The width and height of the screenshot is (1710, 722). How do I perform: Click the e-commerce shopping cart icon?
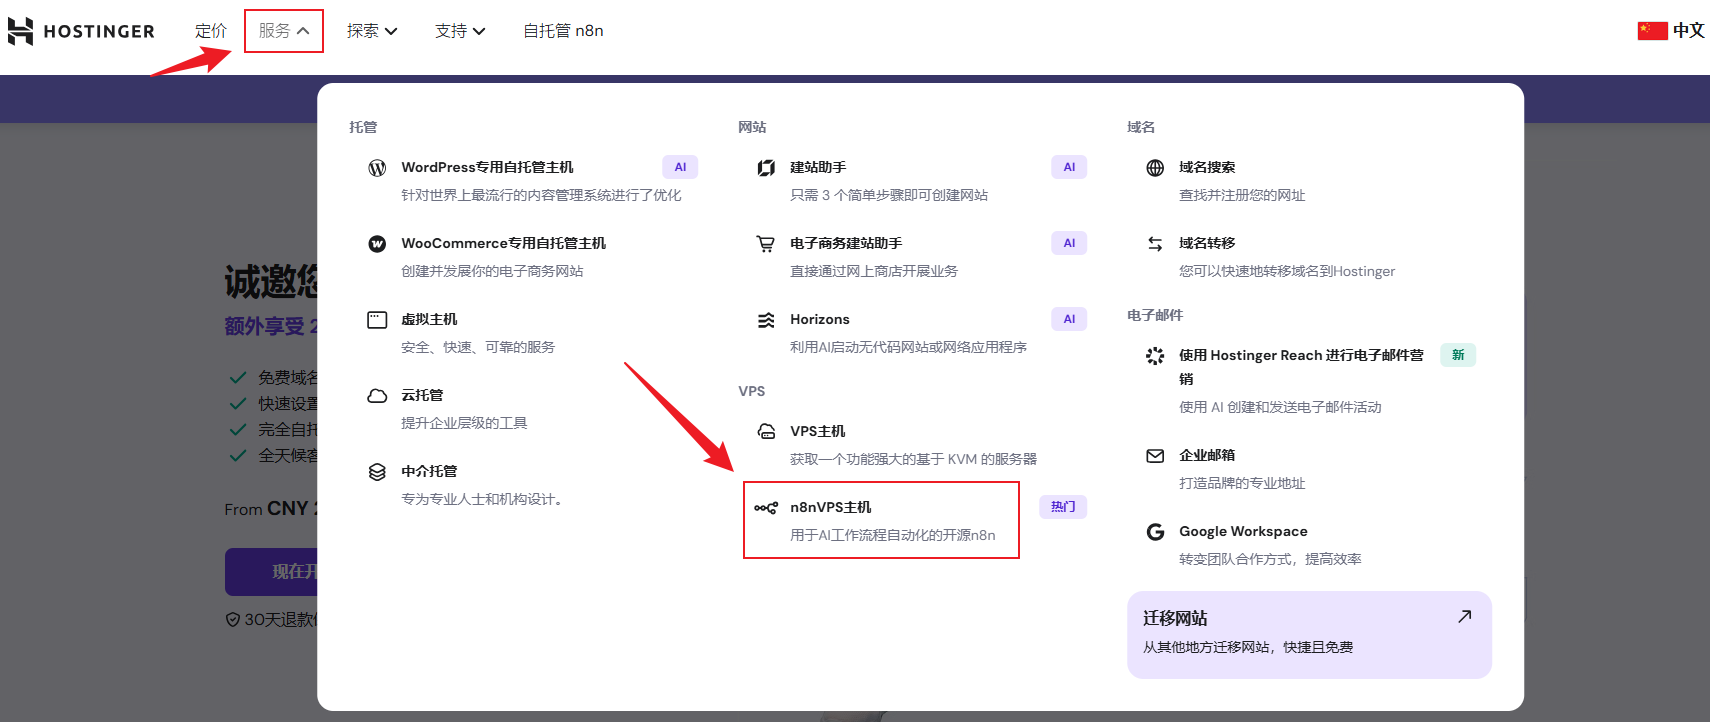(x=766, y=244)
